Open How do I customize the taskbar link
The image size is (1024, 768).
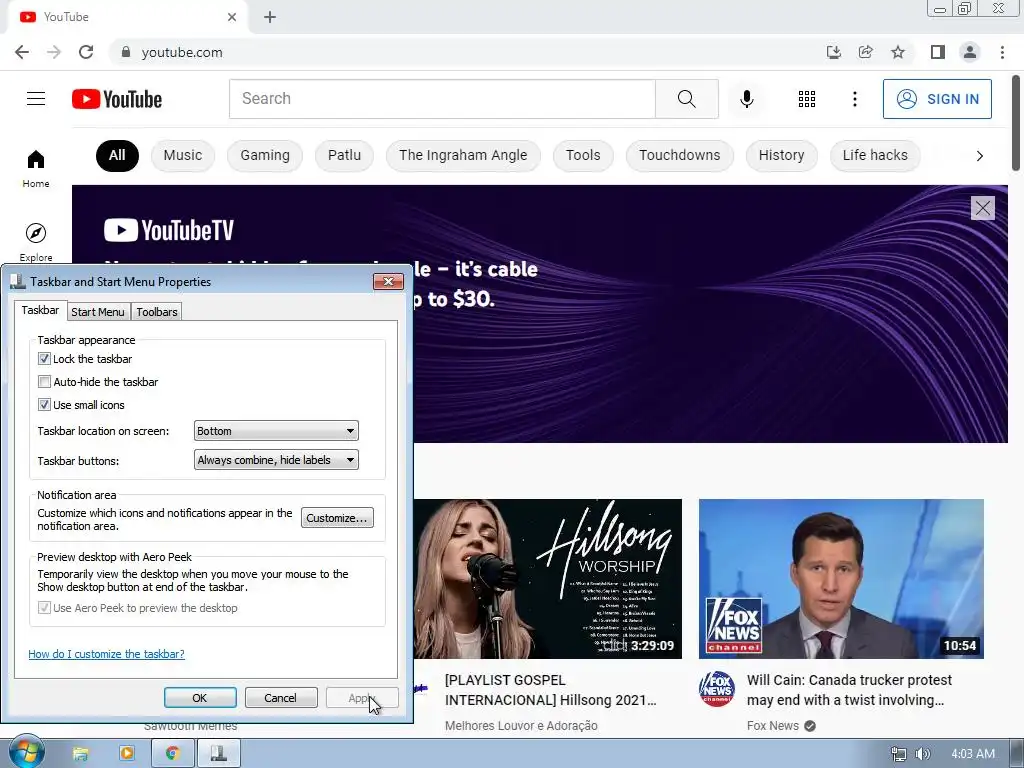click(106, 654)
